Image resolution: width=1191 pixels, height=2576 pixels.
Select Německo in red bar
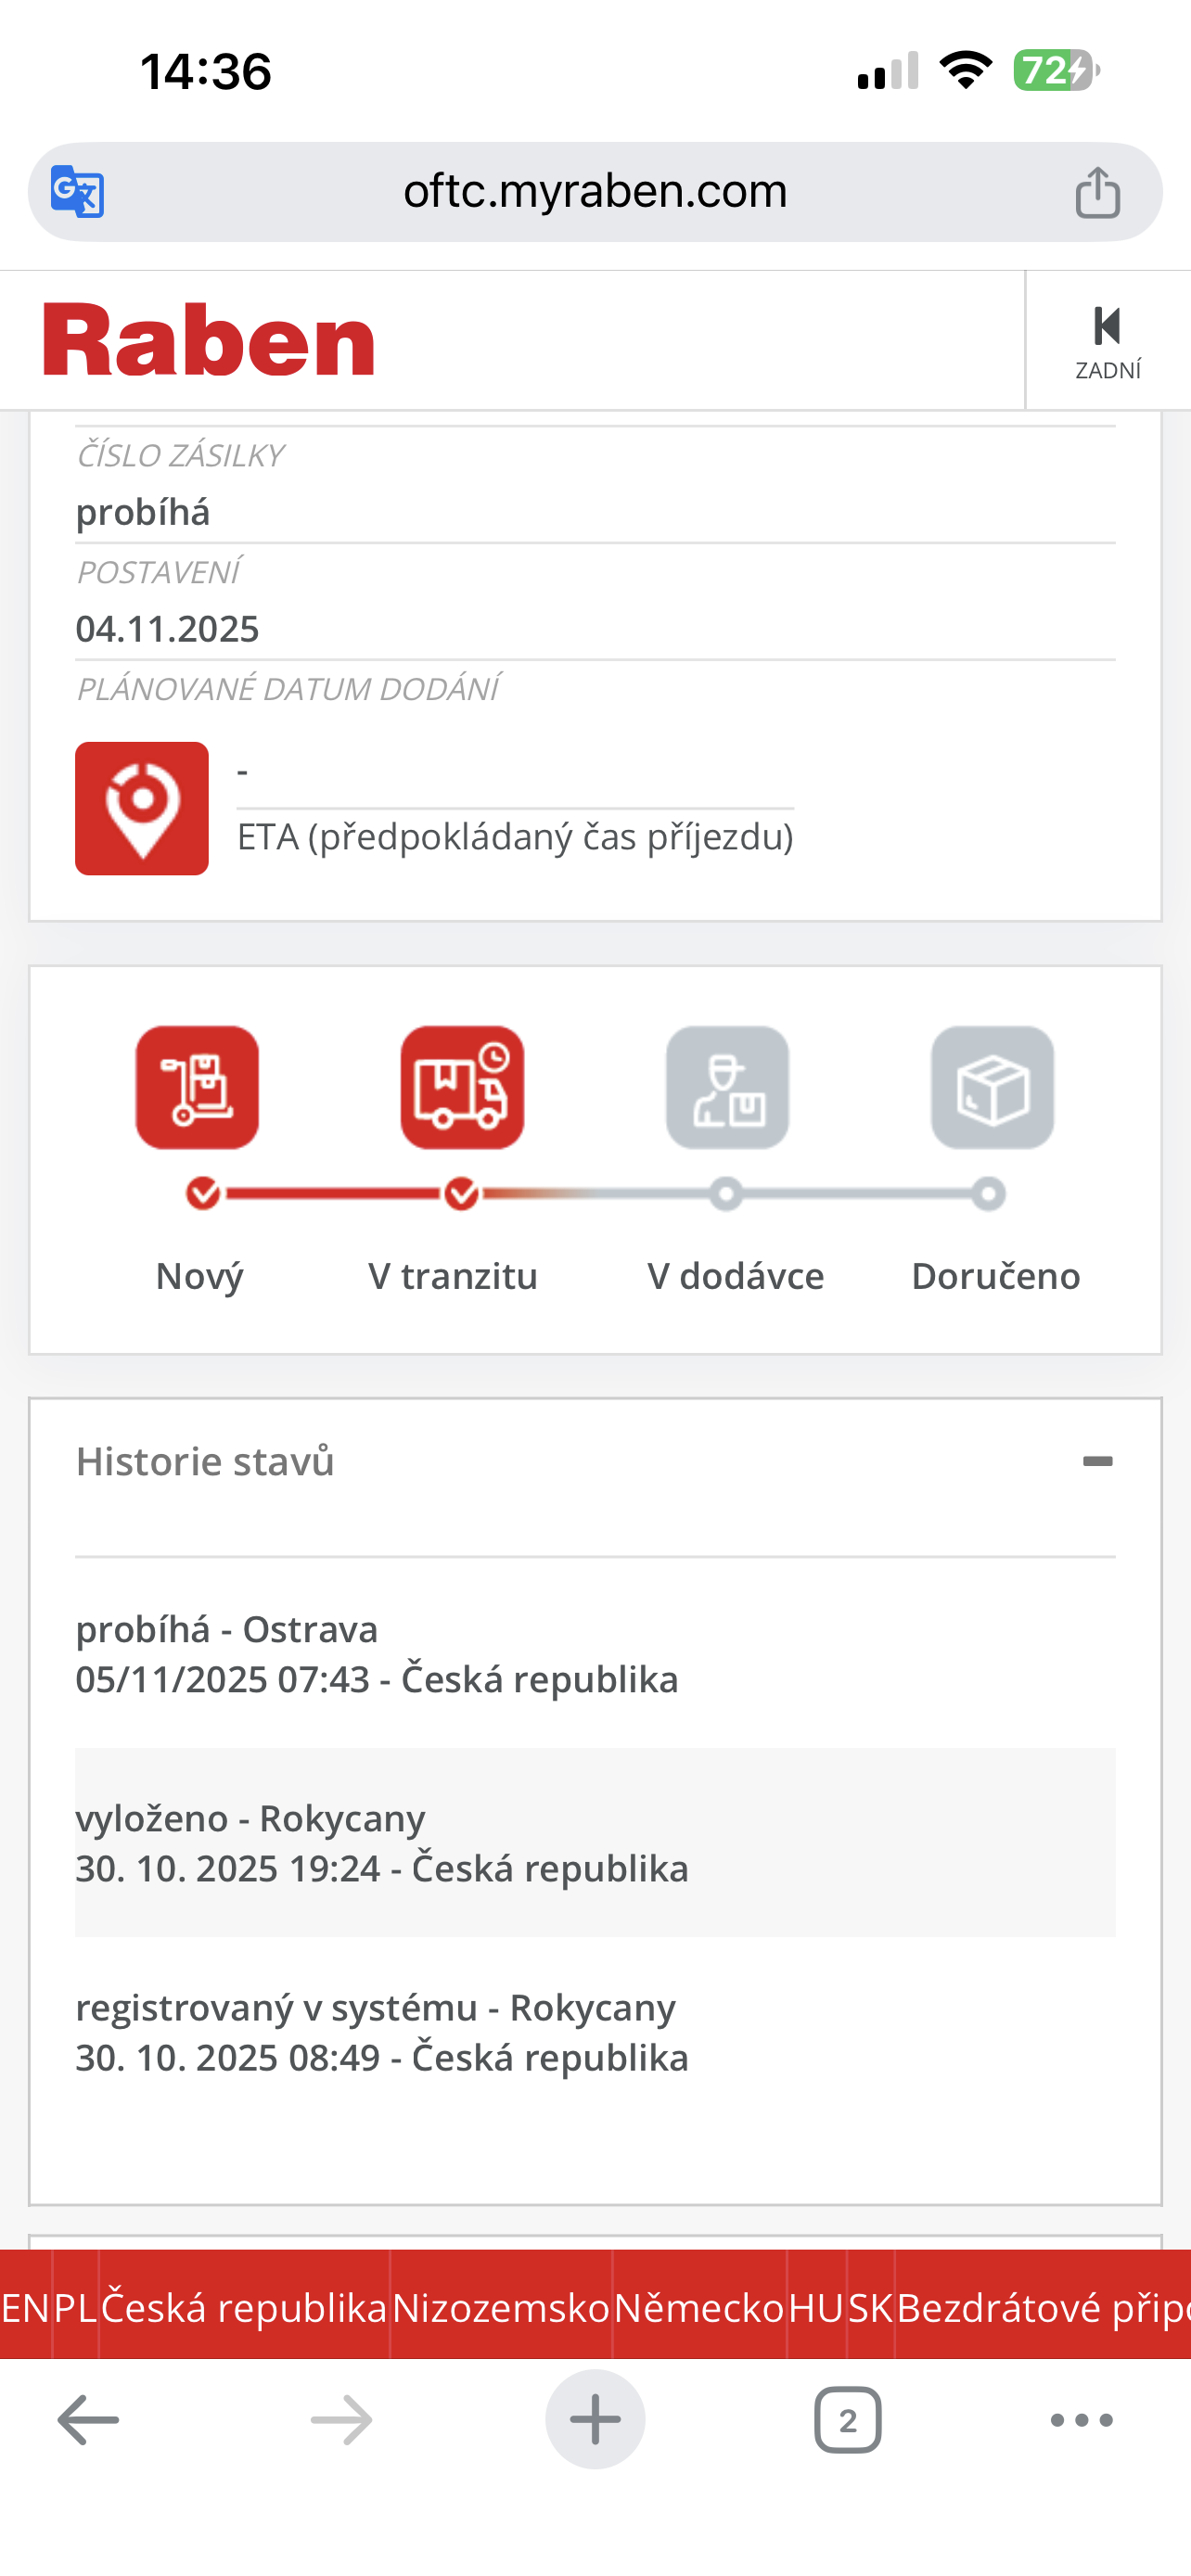699,2307
